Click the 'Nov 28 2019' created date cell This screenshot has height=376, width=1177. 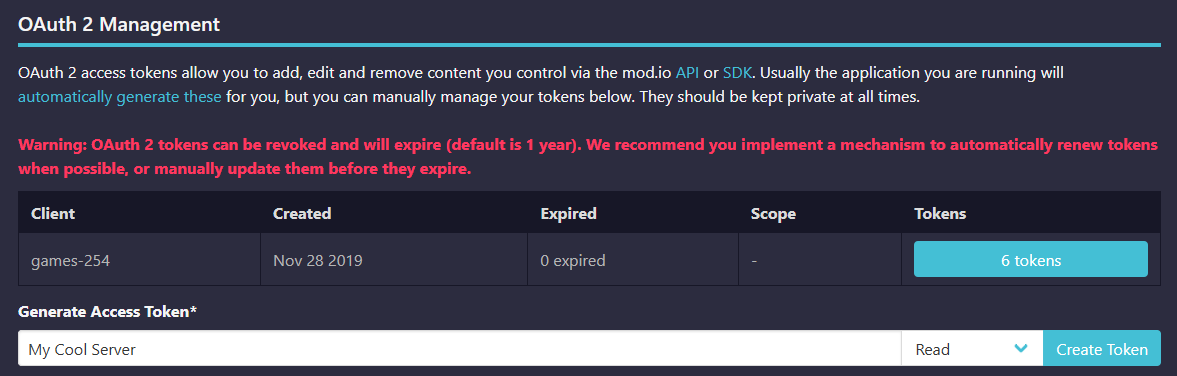[394, 260]
